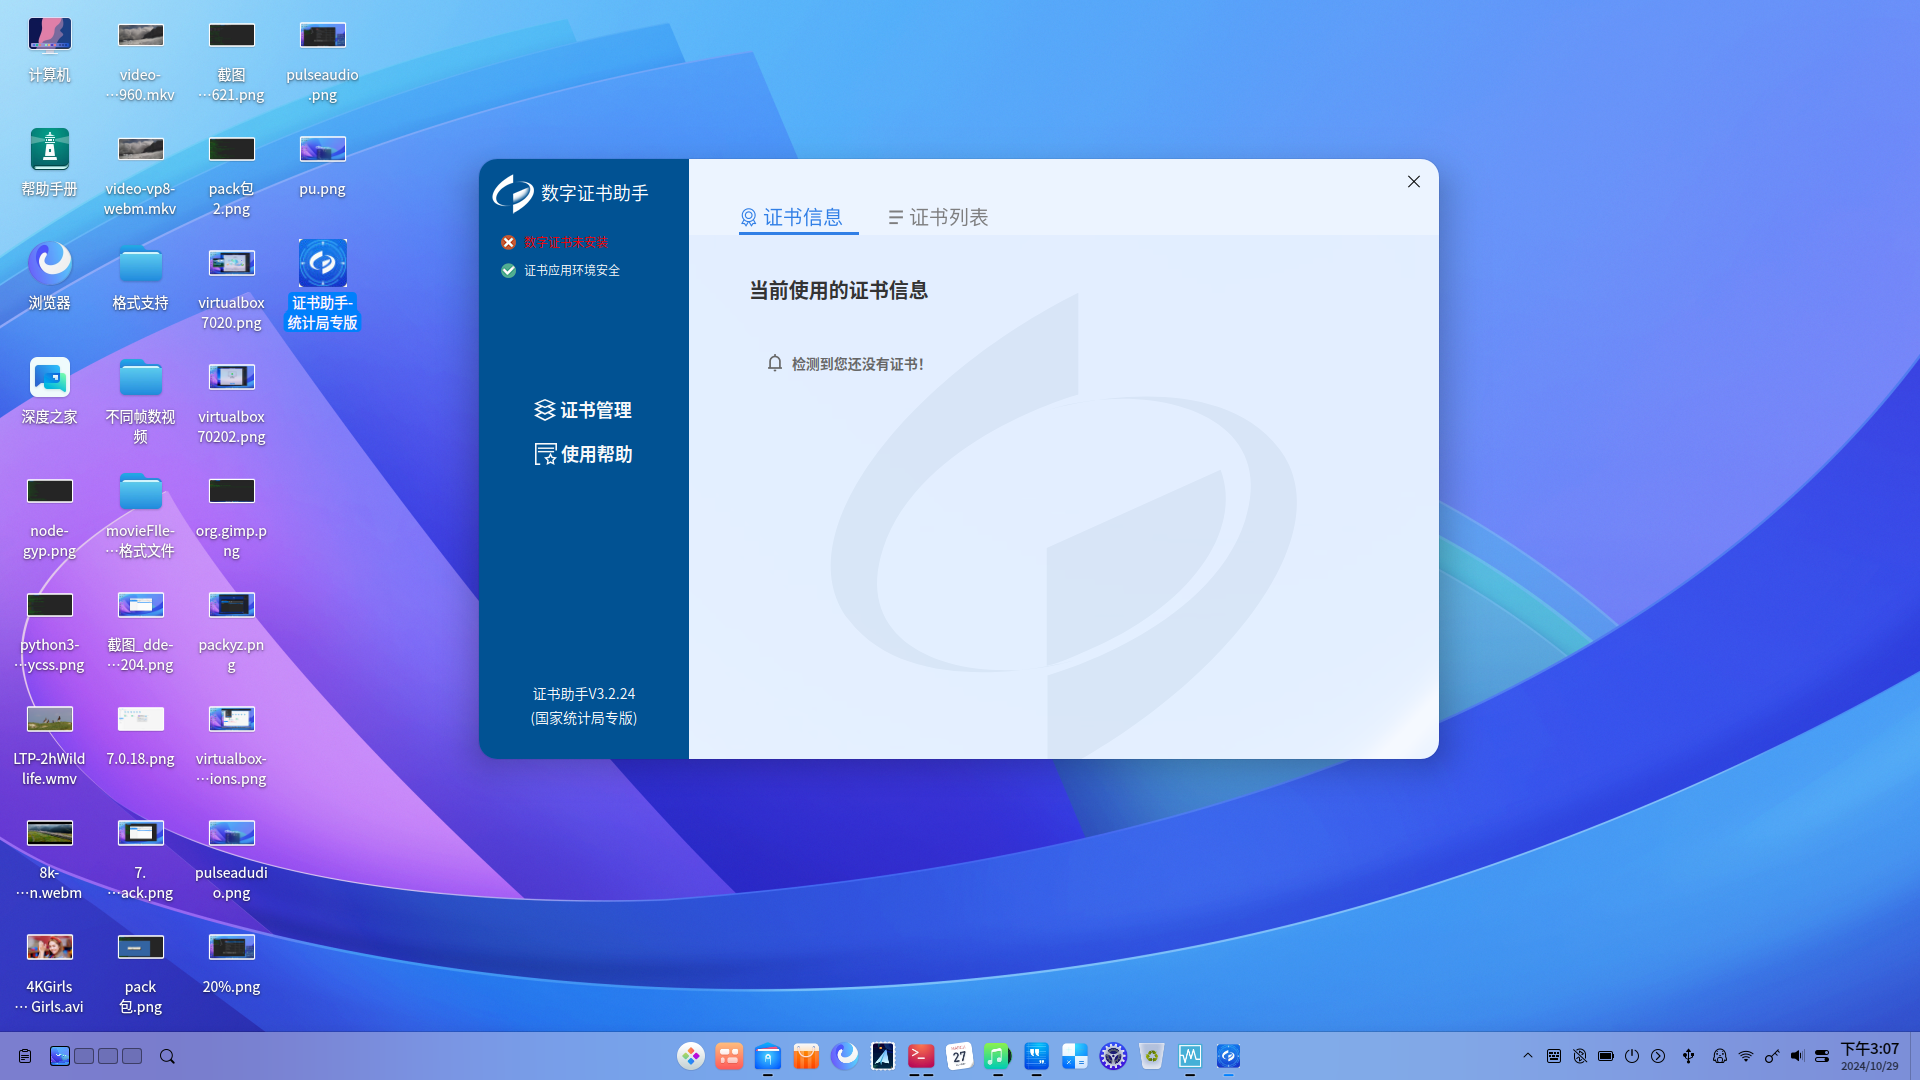Screen dimensions: 1920x1080
Task: Click the 数字证书助手 logo icon
Action: (513, 193)
